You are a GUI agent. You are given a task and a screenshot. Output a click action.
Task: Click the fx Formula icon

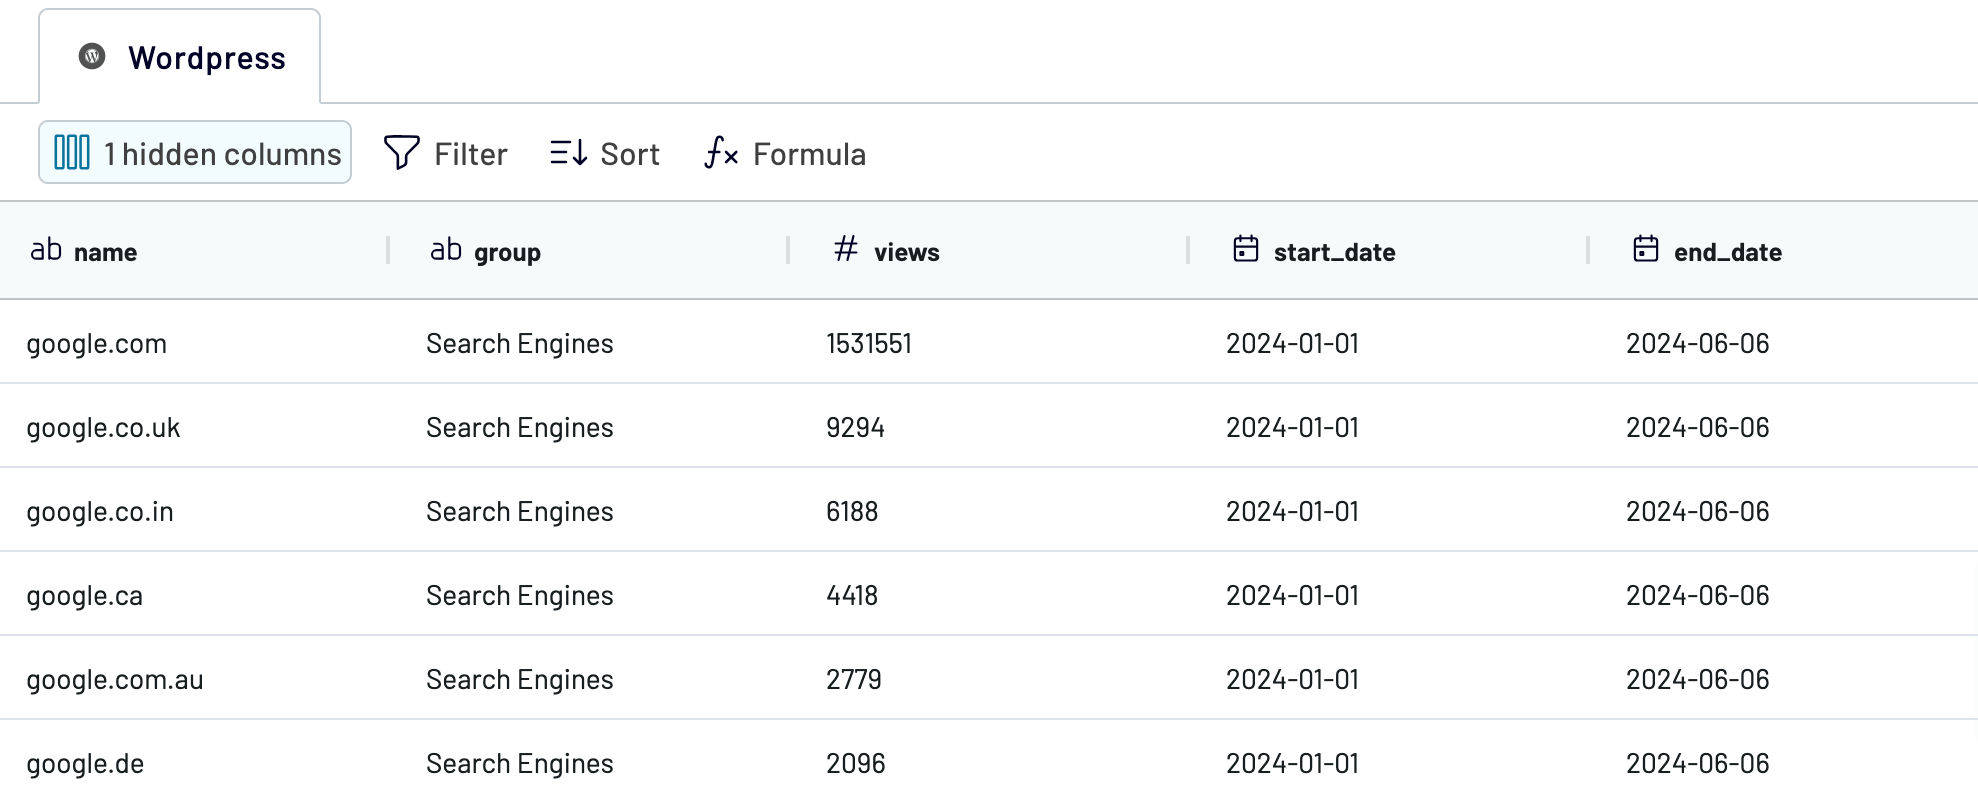click(721, 153)
